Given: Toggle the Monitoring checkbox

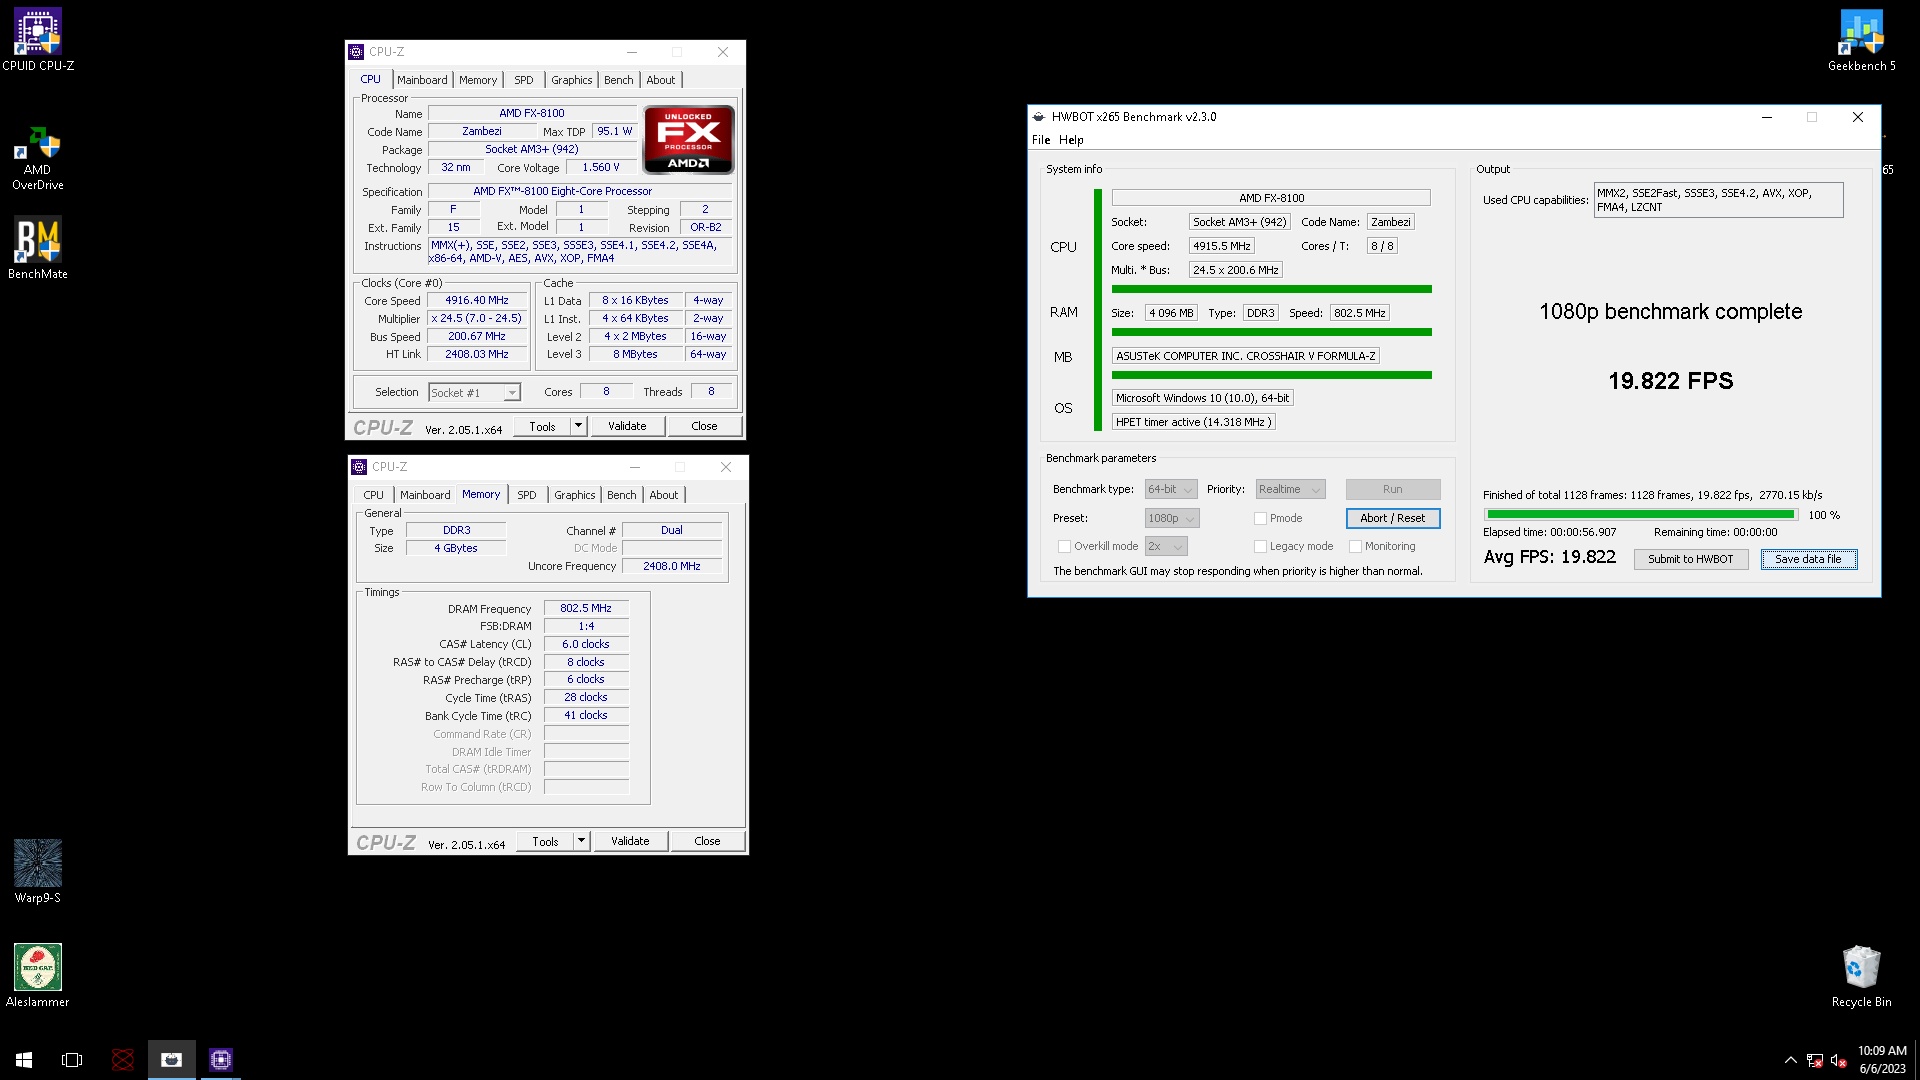Looking at the screenshot, I should (1355, 546).
